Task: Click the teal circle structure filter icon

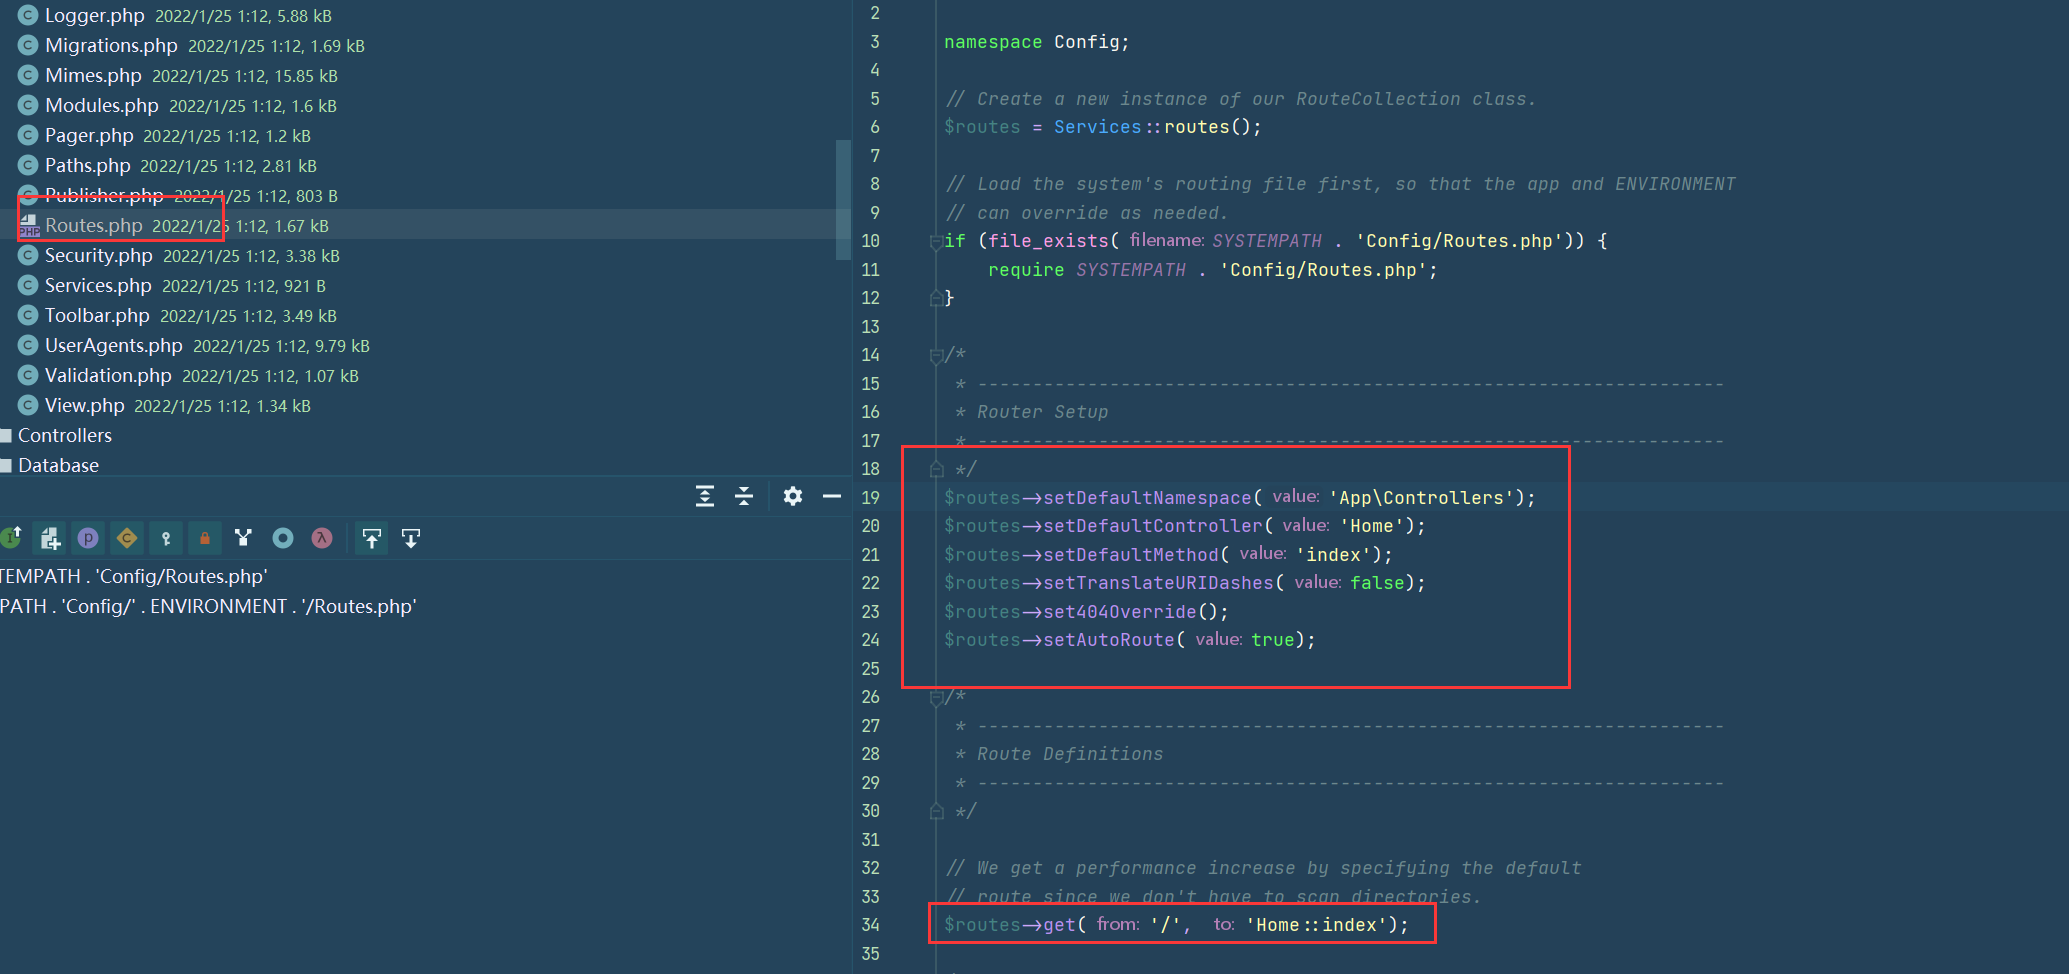Action: coord(283,538)
